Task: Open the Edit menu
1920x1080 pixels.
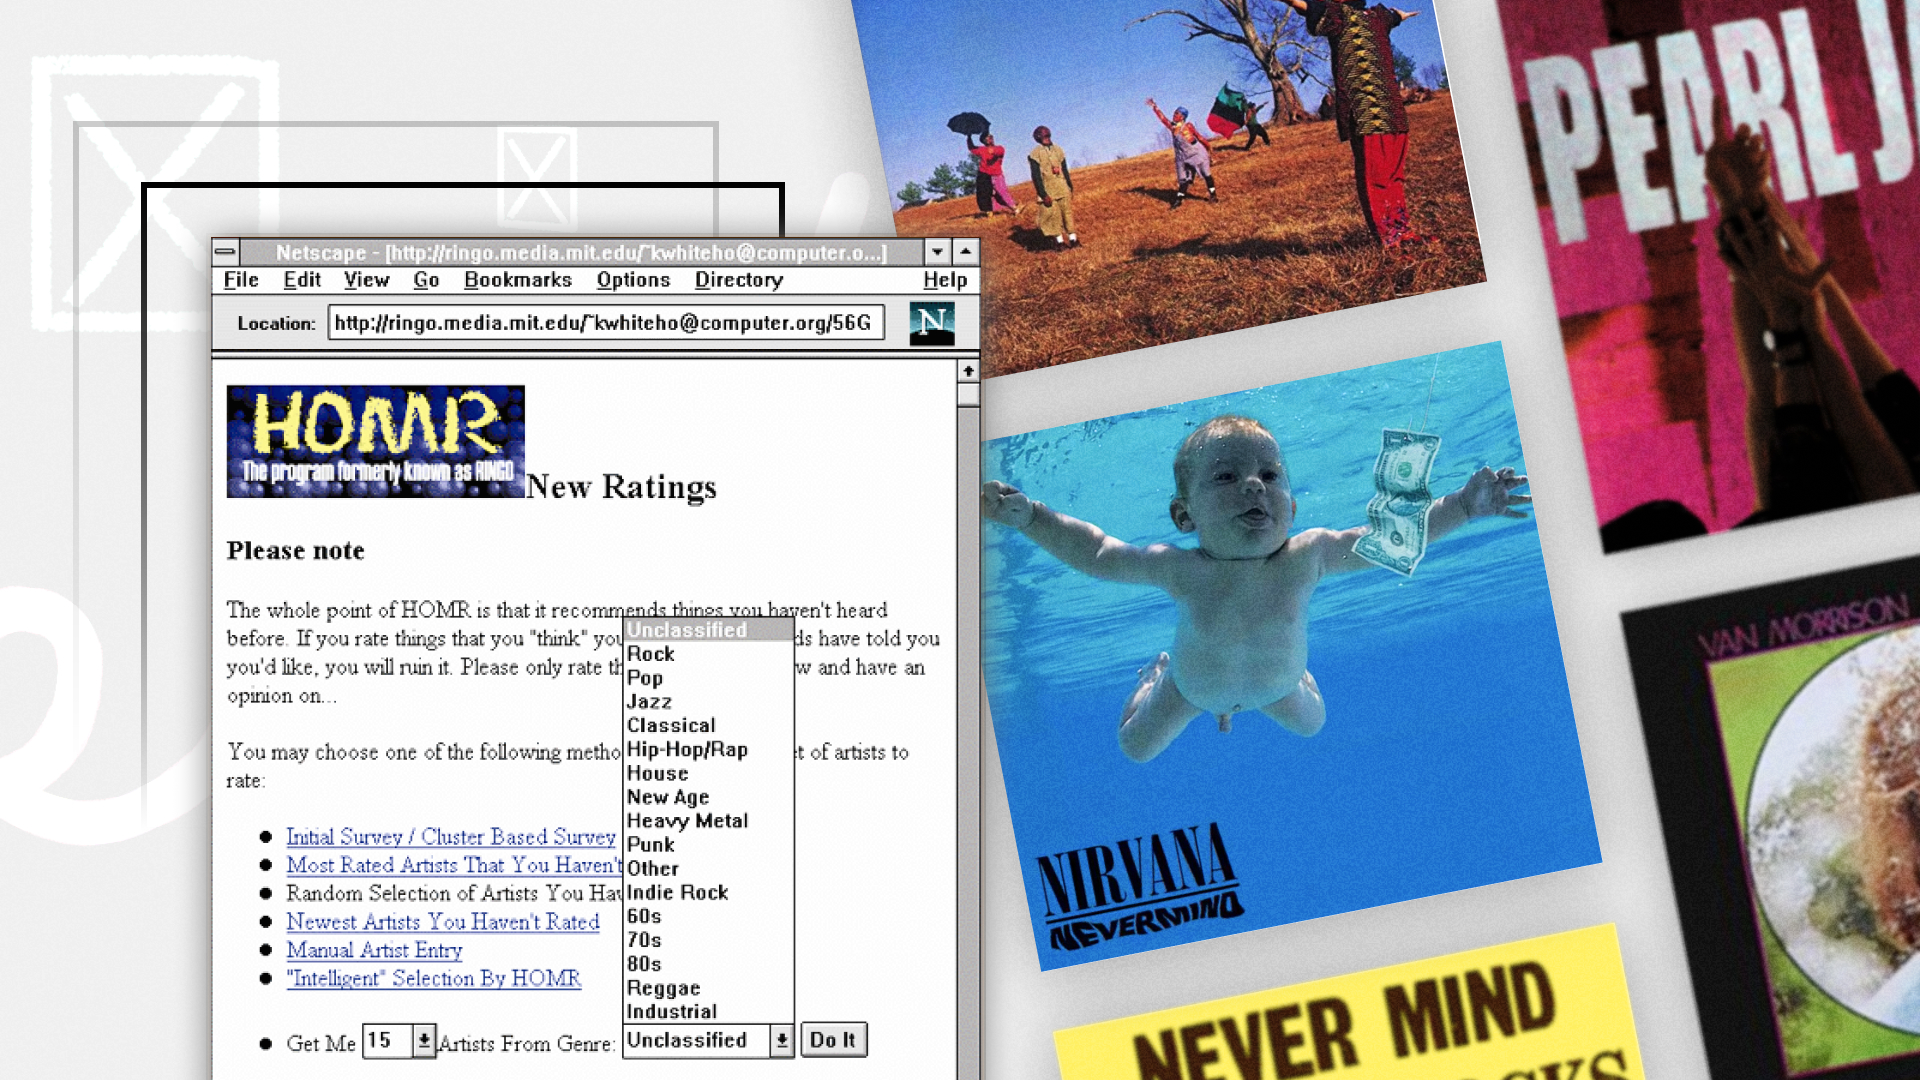Action: [x=302, y=280]
